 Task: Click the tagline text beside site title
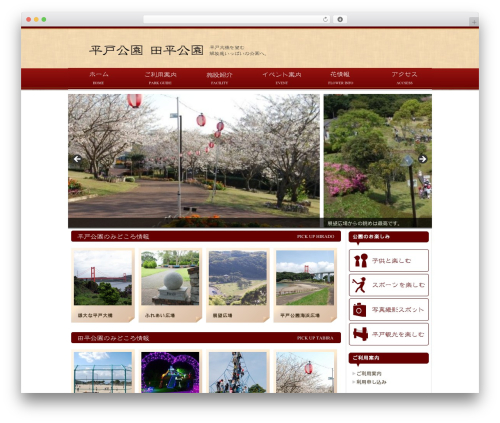pyautogui.click(x=238, y=51)
